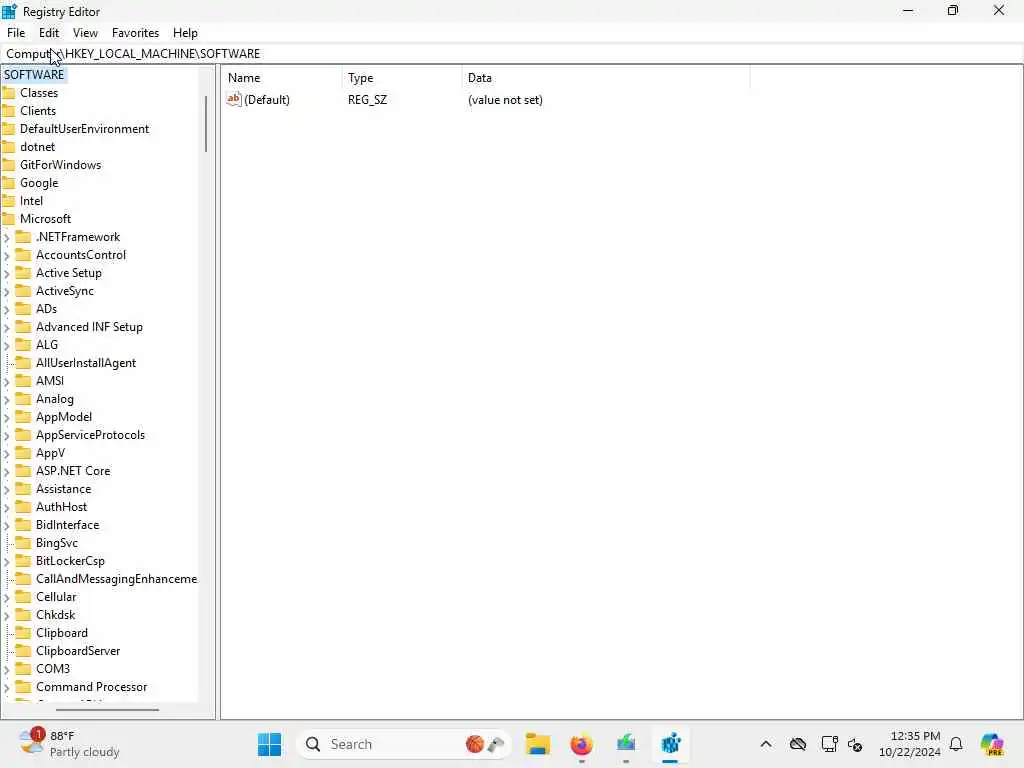Select the CallAndMessagingEnhancement key

click(116, 579)
